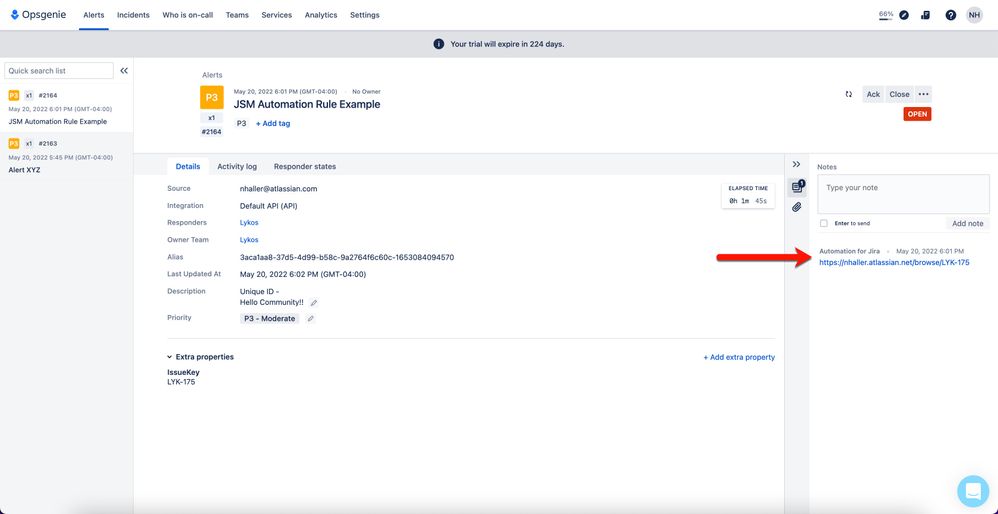Click the elapsed time box

coord(748,195)
